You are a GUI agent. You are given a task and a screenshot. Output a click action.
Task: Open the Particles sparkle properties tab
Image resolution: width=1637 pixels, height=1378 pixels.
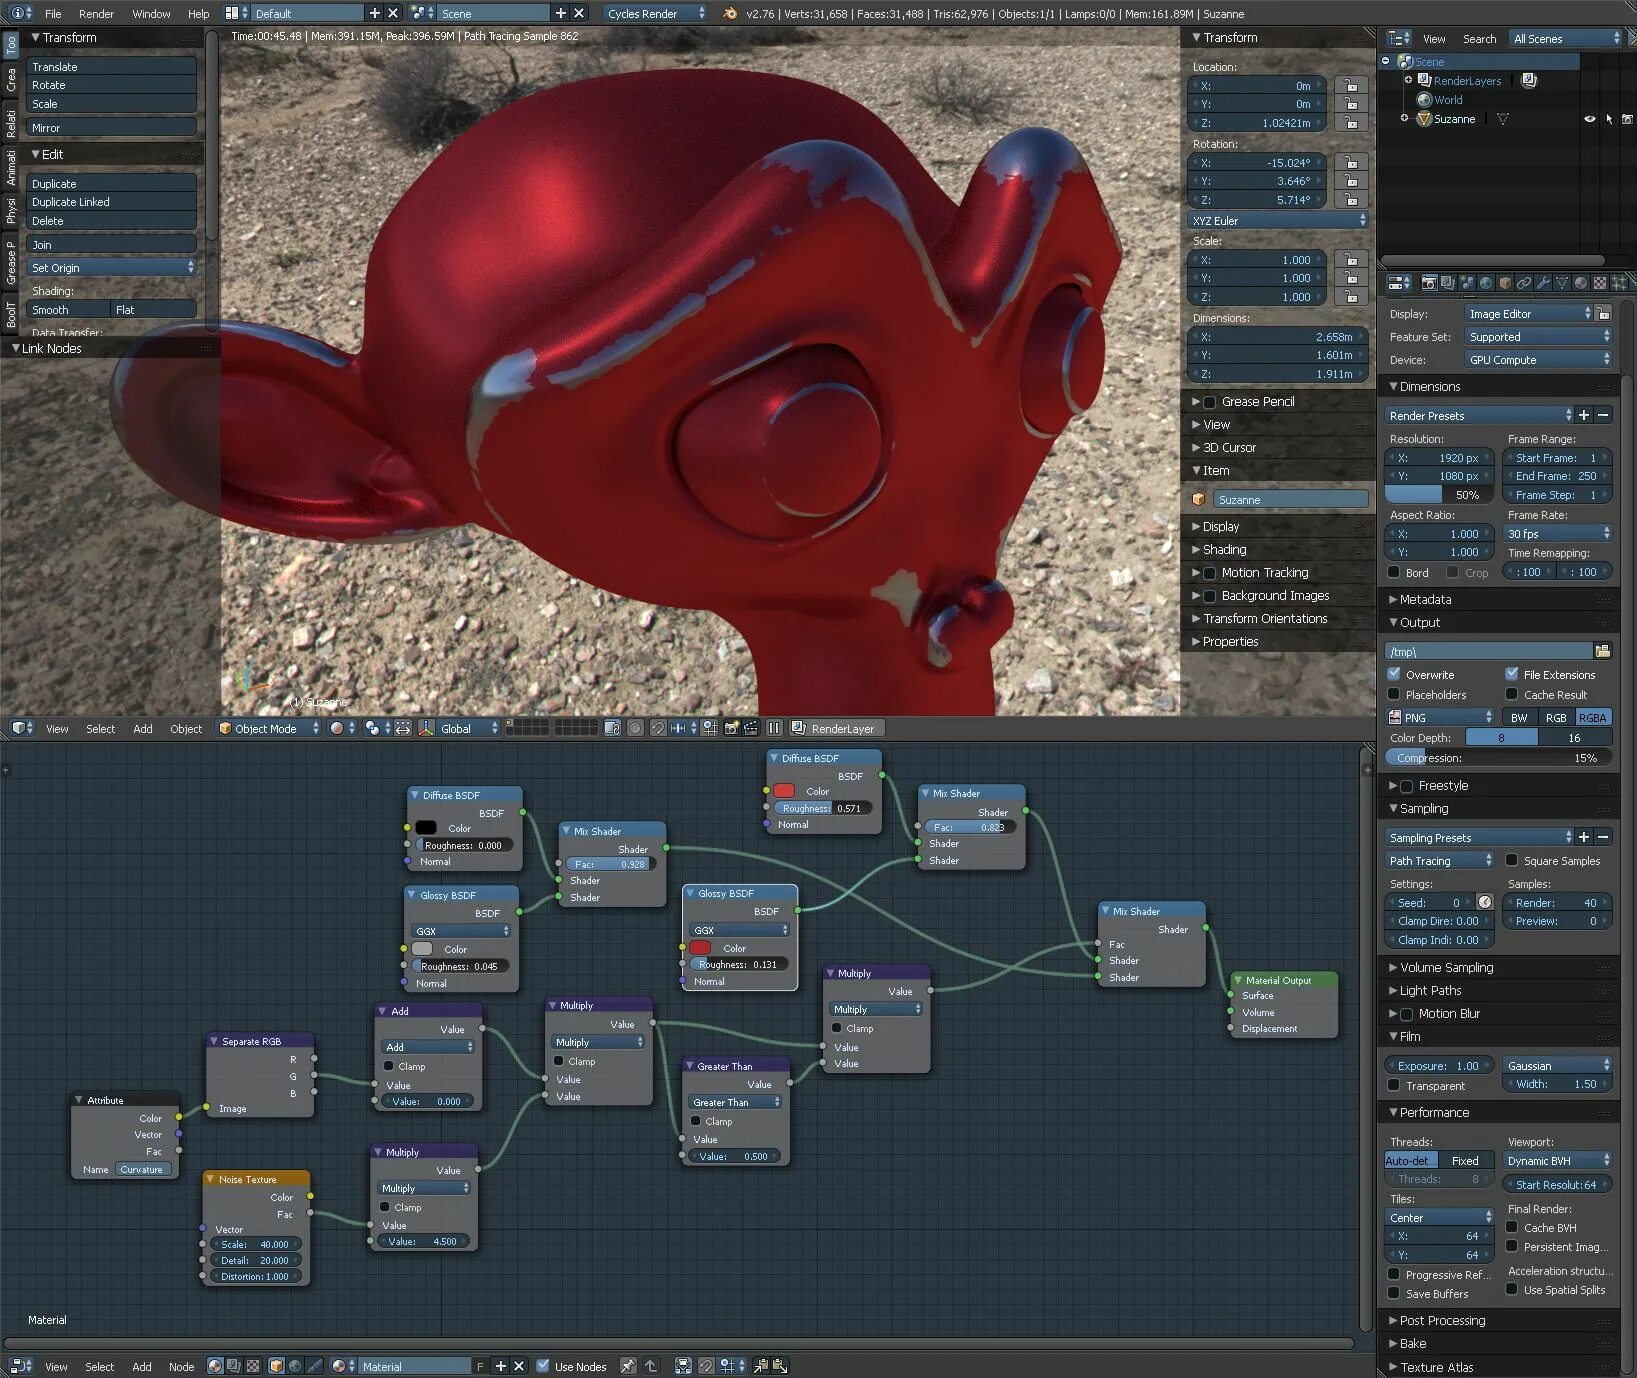1619,283
